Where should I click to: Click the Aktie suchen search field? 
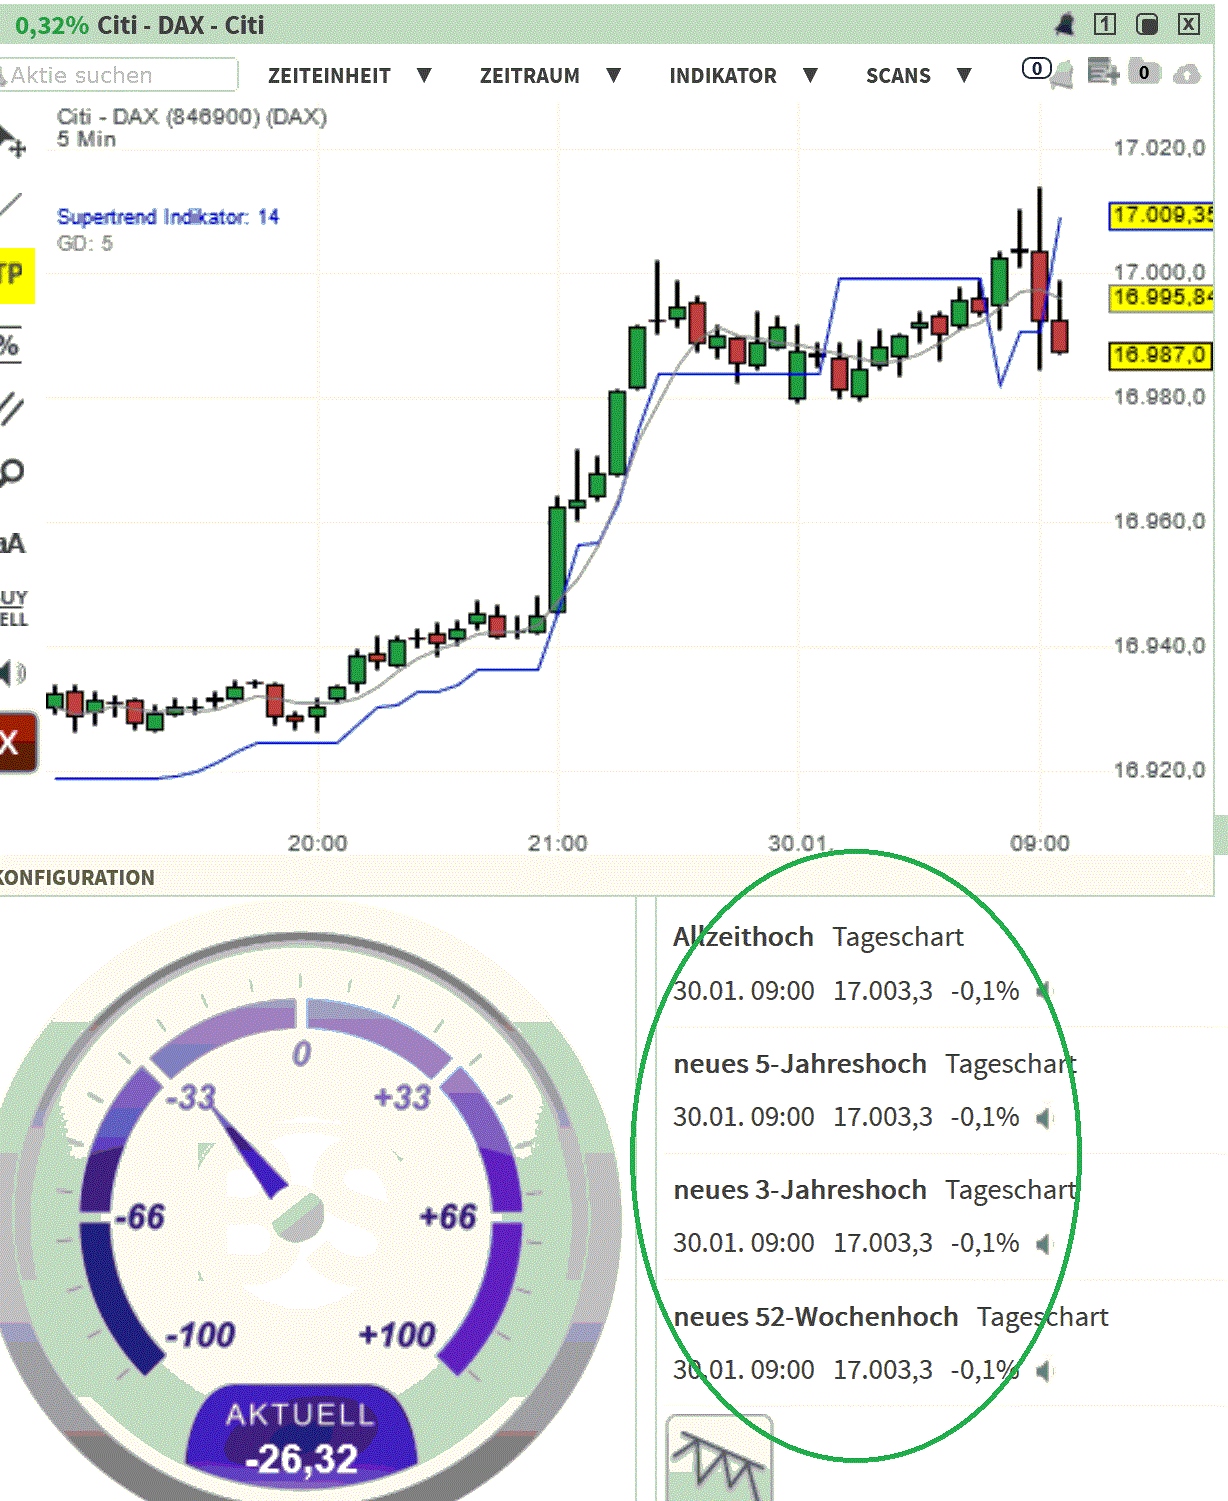[x=115, y=74]
